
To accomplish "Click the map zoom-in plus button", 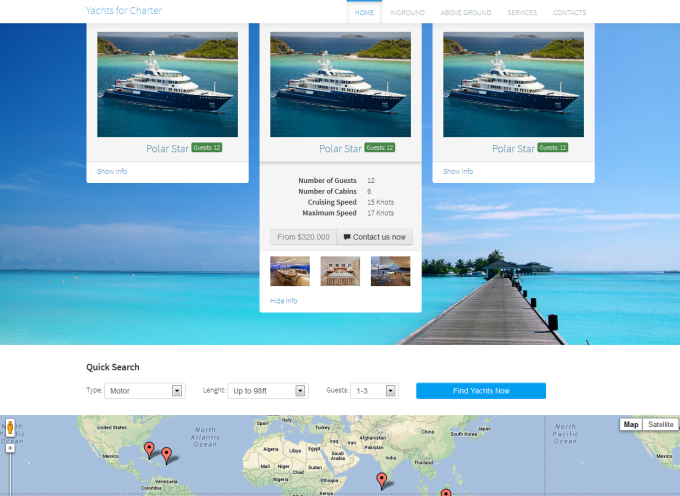I will [x=10, y=448].
